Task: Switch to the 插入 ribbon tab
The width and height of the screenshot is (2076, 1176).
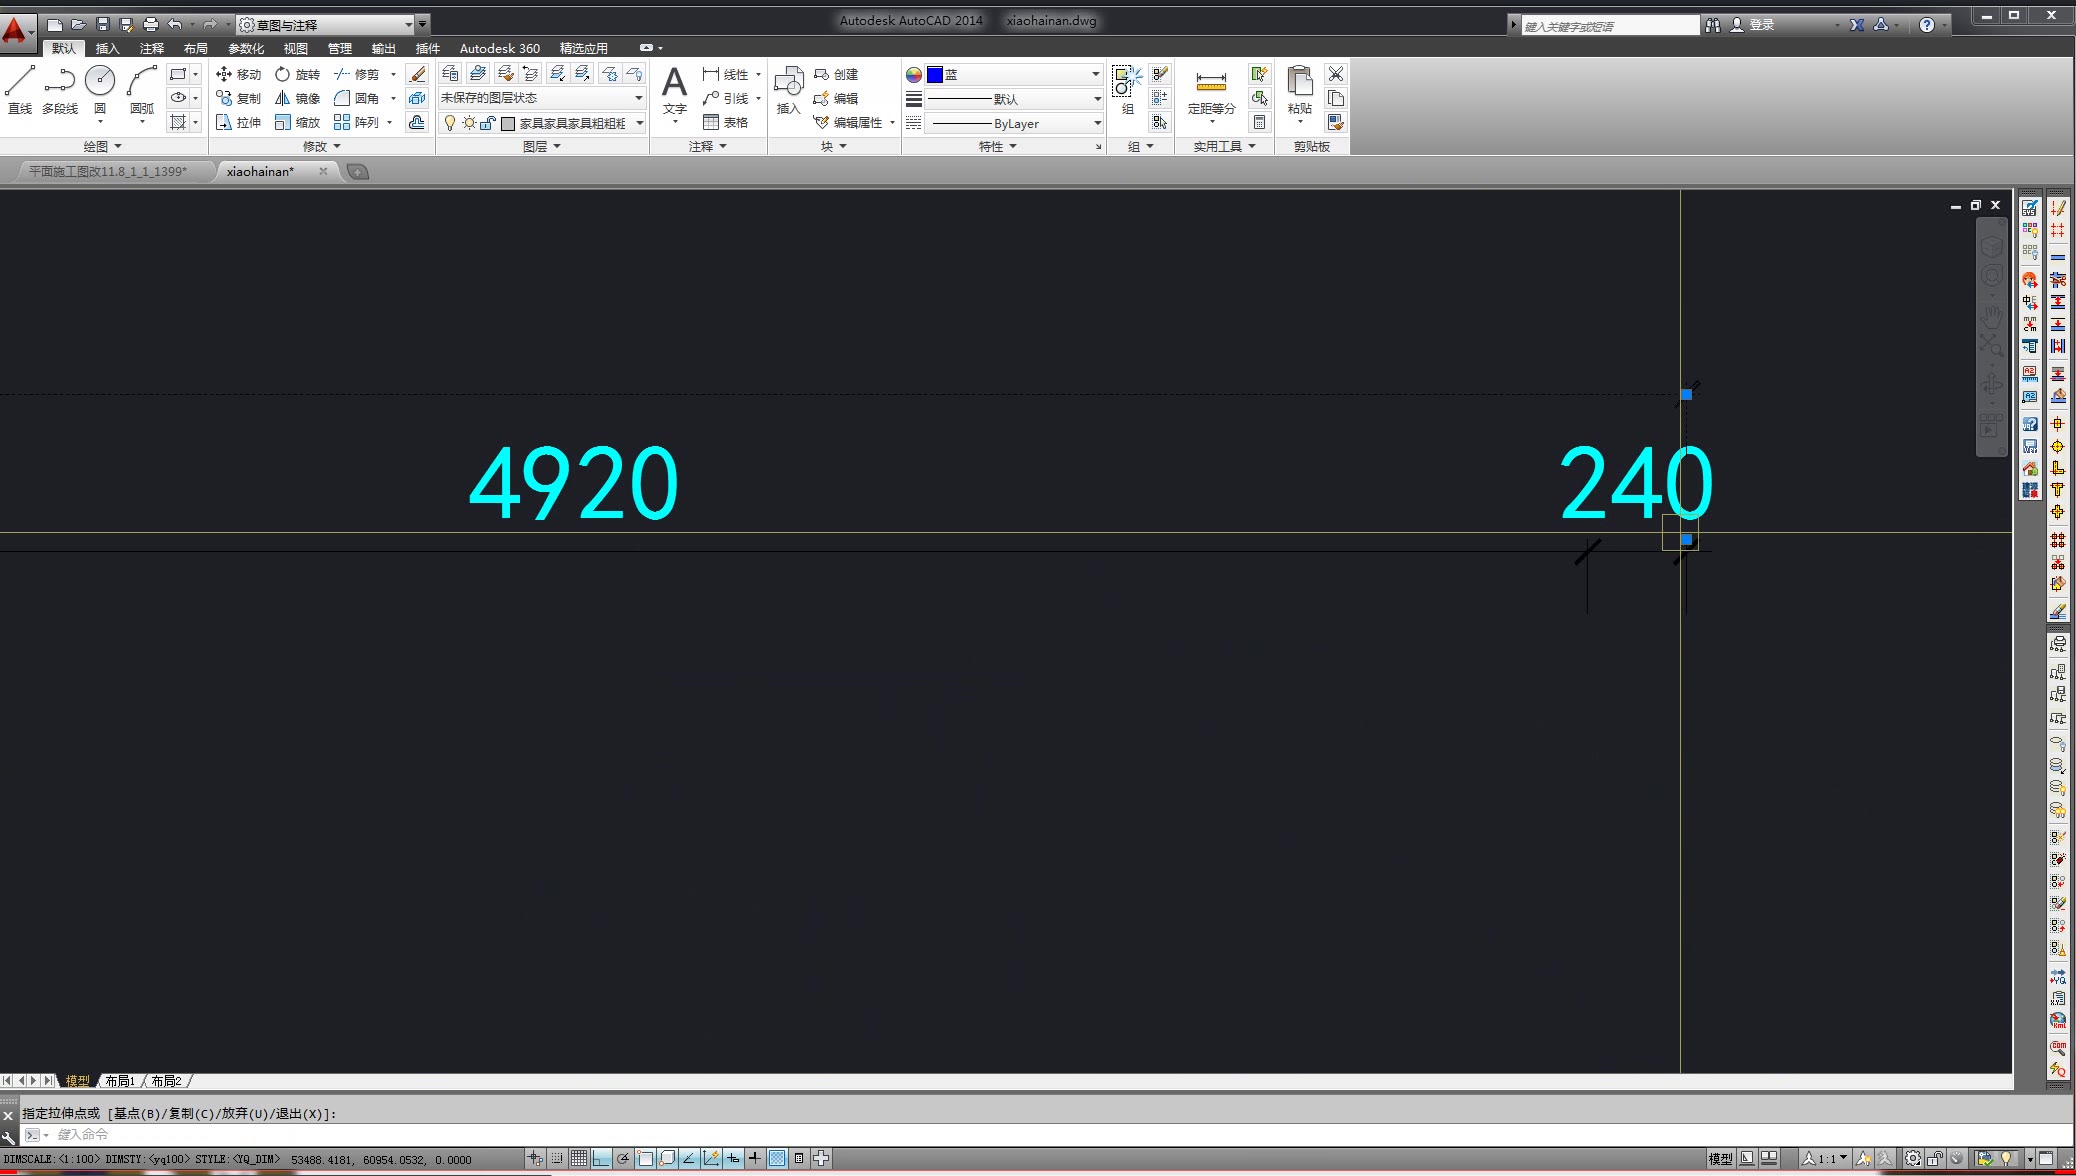Action: [107, 48]
